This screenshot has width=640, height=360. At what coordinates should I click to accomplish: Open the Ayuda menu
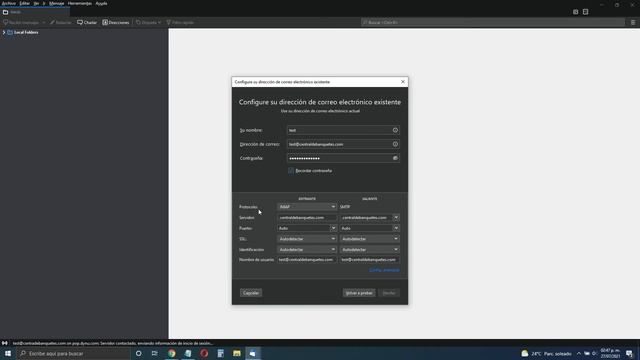coord(101,3)
